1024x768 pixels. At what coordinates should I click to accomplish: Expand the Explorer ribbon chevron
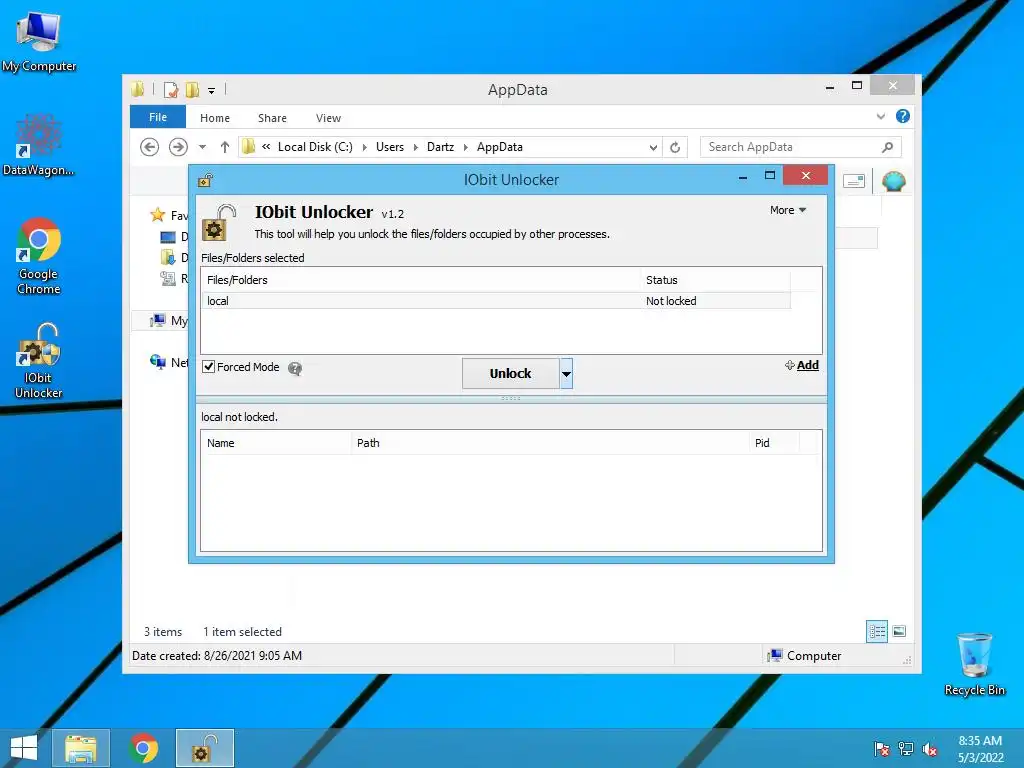(880, 117)
